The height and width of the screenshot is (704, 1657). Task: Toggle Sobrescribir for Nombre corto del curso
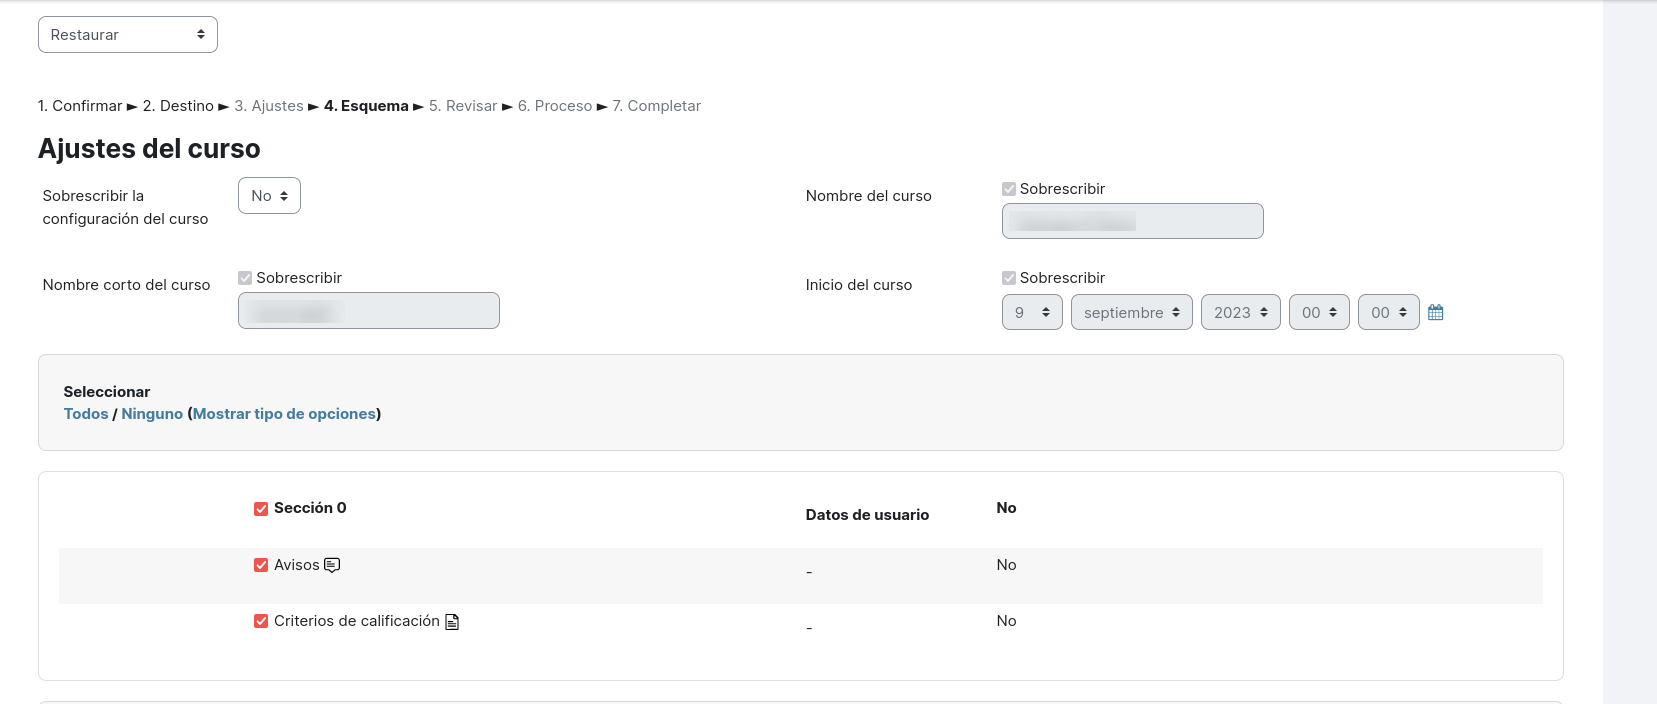(x=245, y=278)
